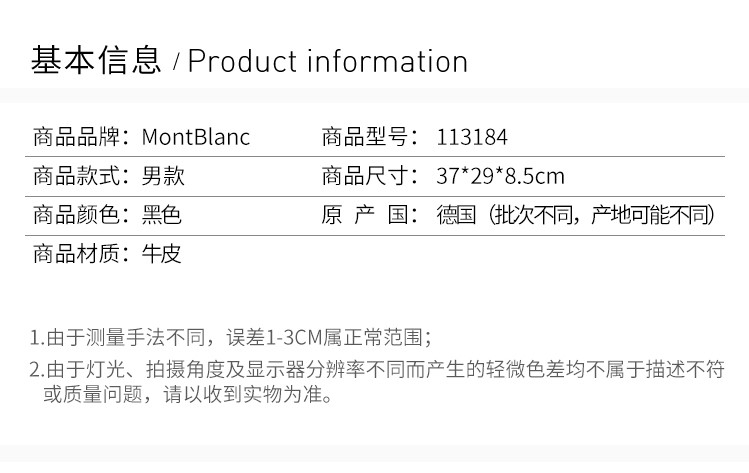Screen dimensions: 749x473
Task: Select the 牛皮 material value
Action: [x=163, y=254]
